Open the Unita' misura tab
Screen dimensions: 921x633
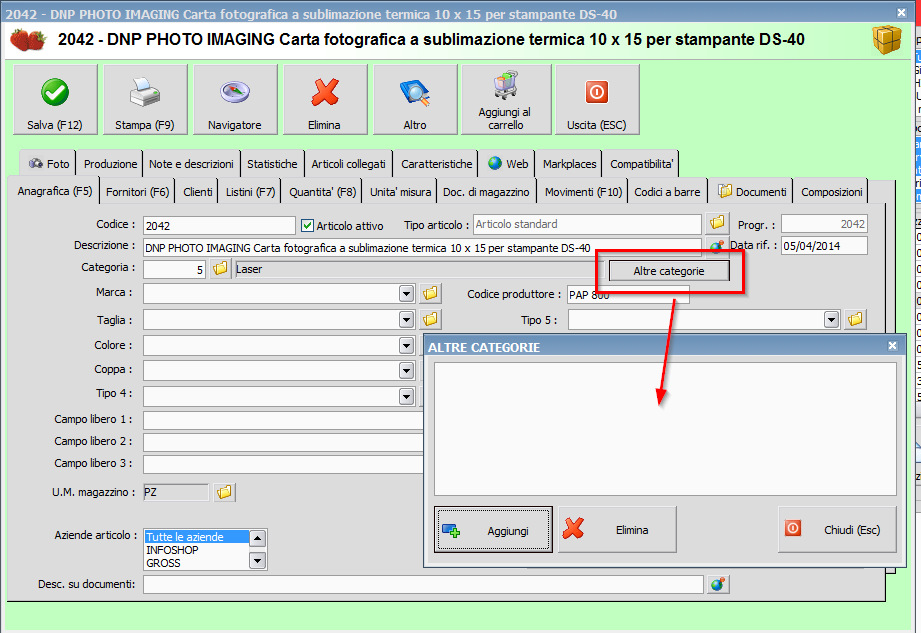pos(401,192)
